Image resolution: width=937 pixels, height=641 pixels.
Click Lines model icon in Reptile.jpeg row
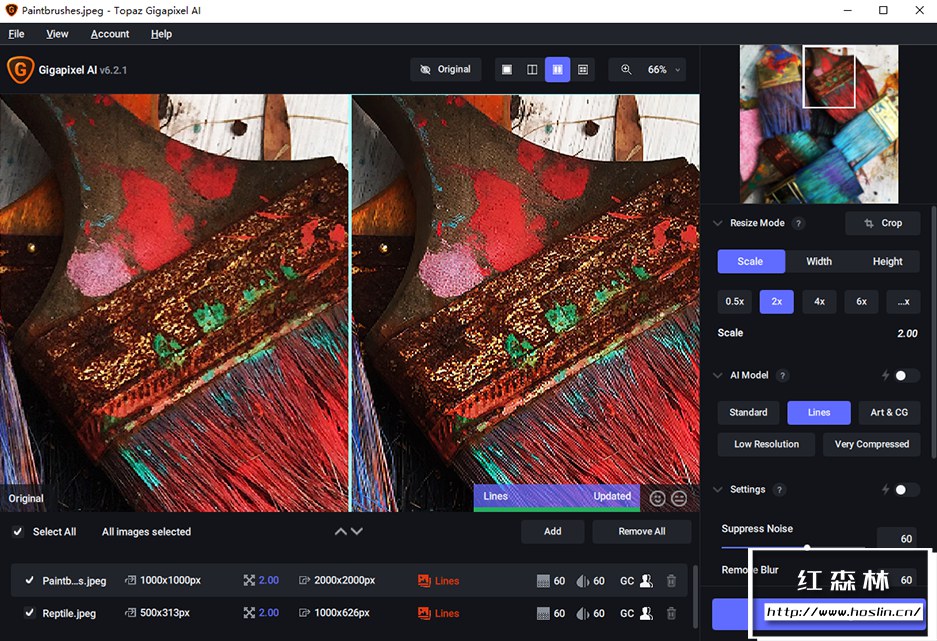424,613
